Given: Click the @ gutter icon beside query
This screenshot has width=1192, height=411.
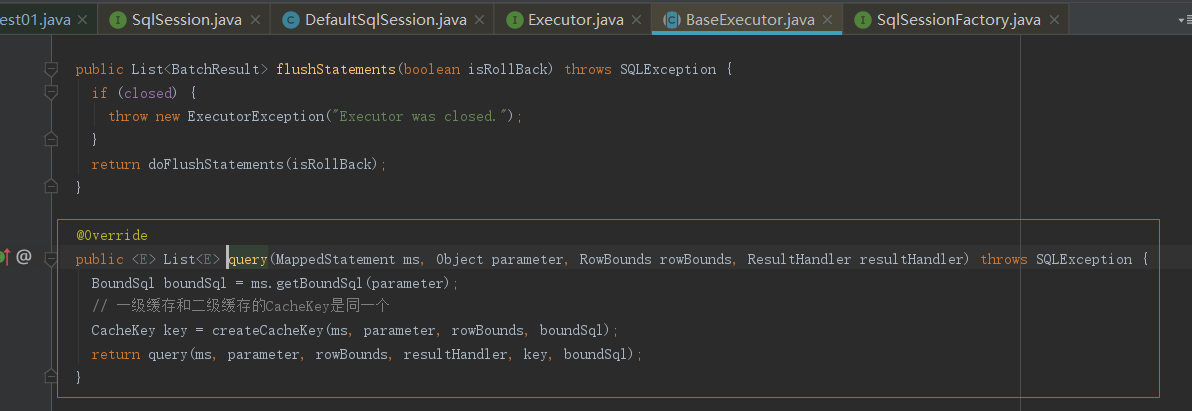Looking at the screenshot, I should 24,257.
